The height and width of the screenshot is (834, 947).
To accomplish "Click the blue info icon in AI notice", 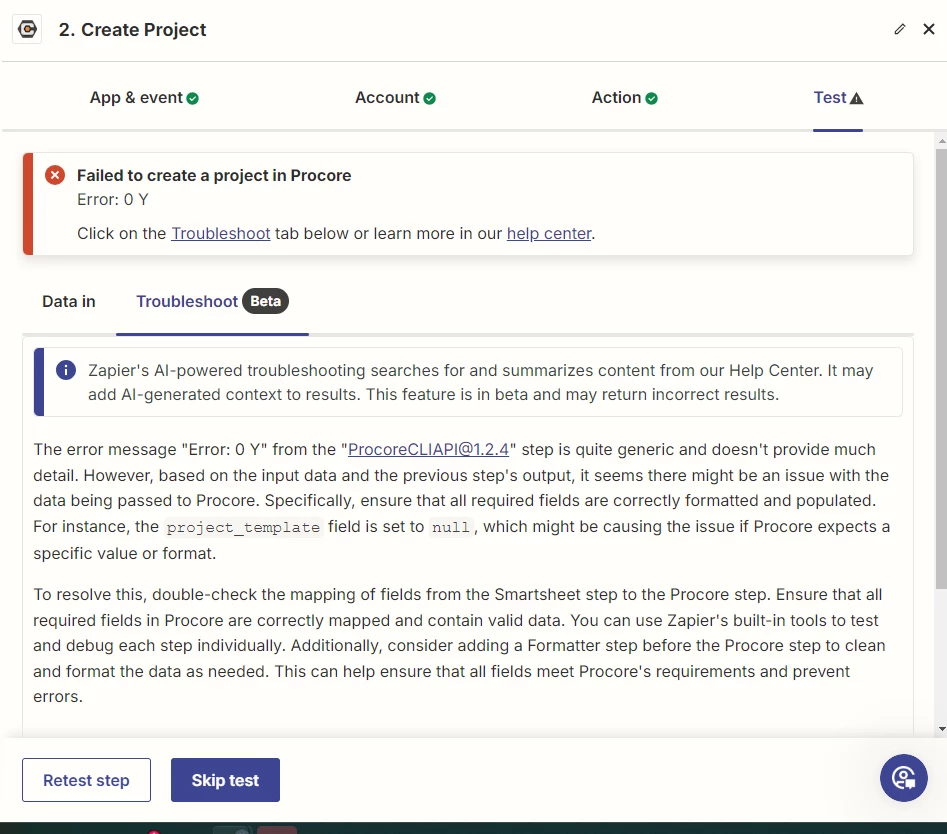I will [x=66, y=370].
